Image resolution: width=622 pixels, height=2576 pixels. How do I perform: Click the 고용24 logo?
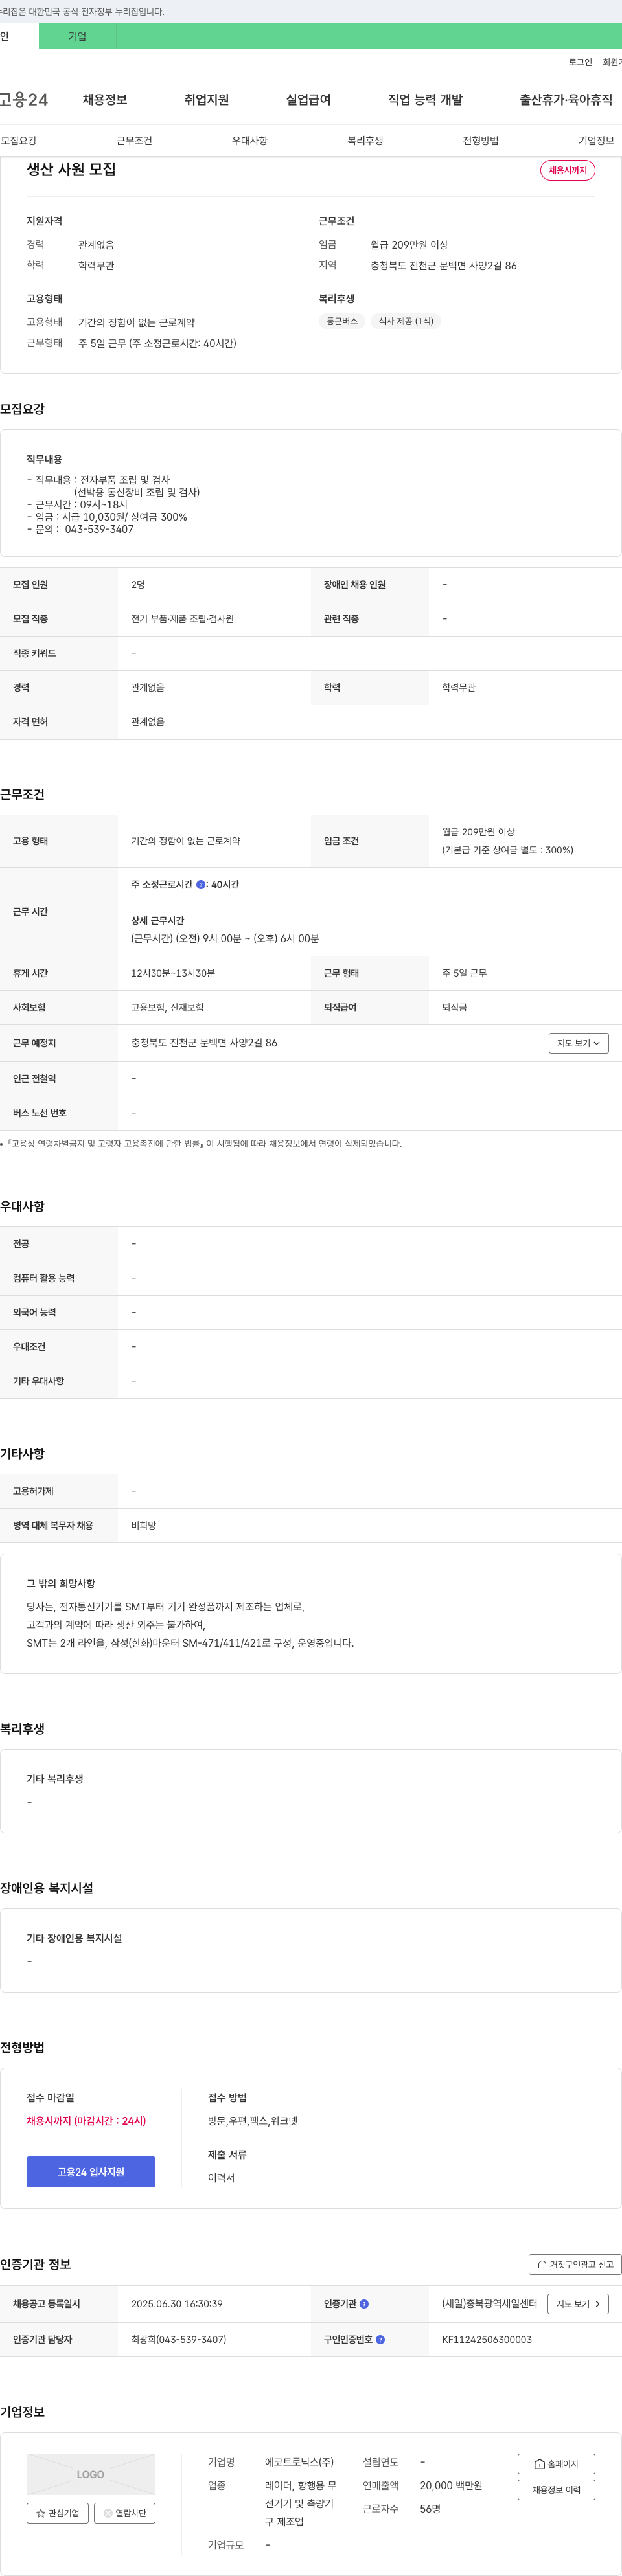point(24,100)
